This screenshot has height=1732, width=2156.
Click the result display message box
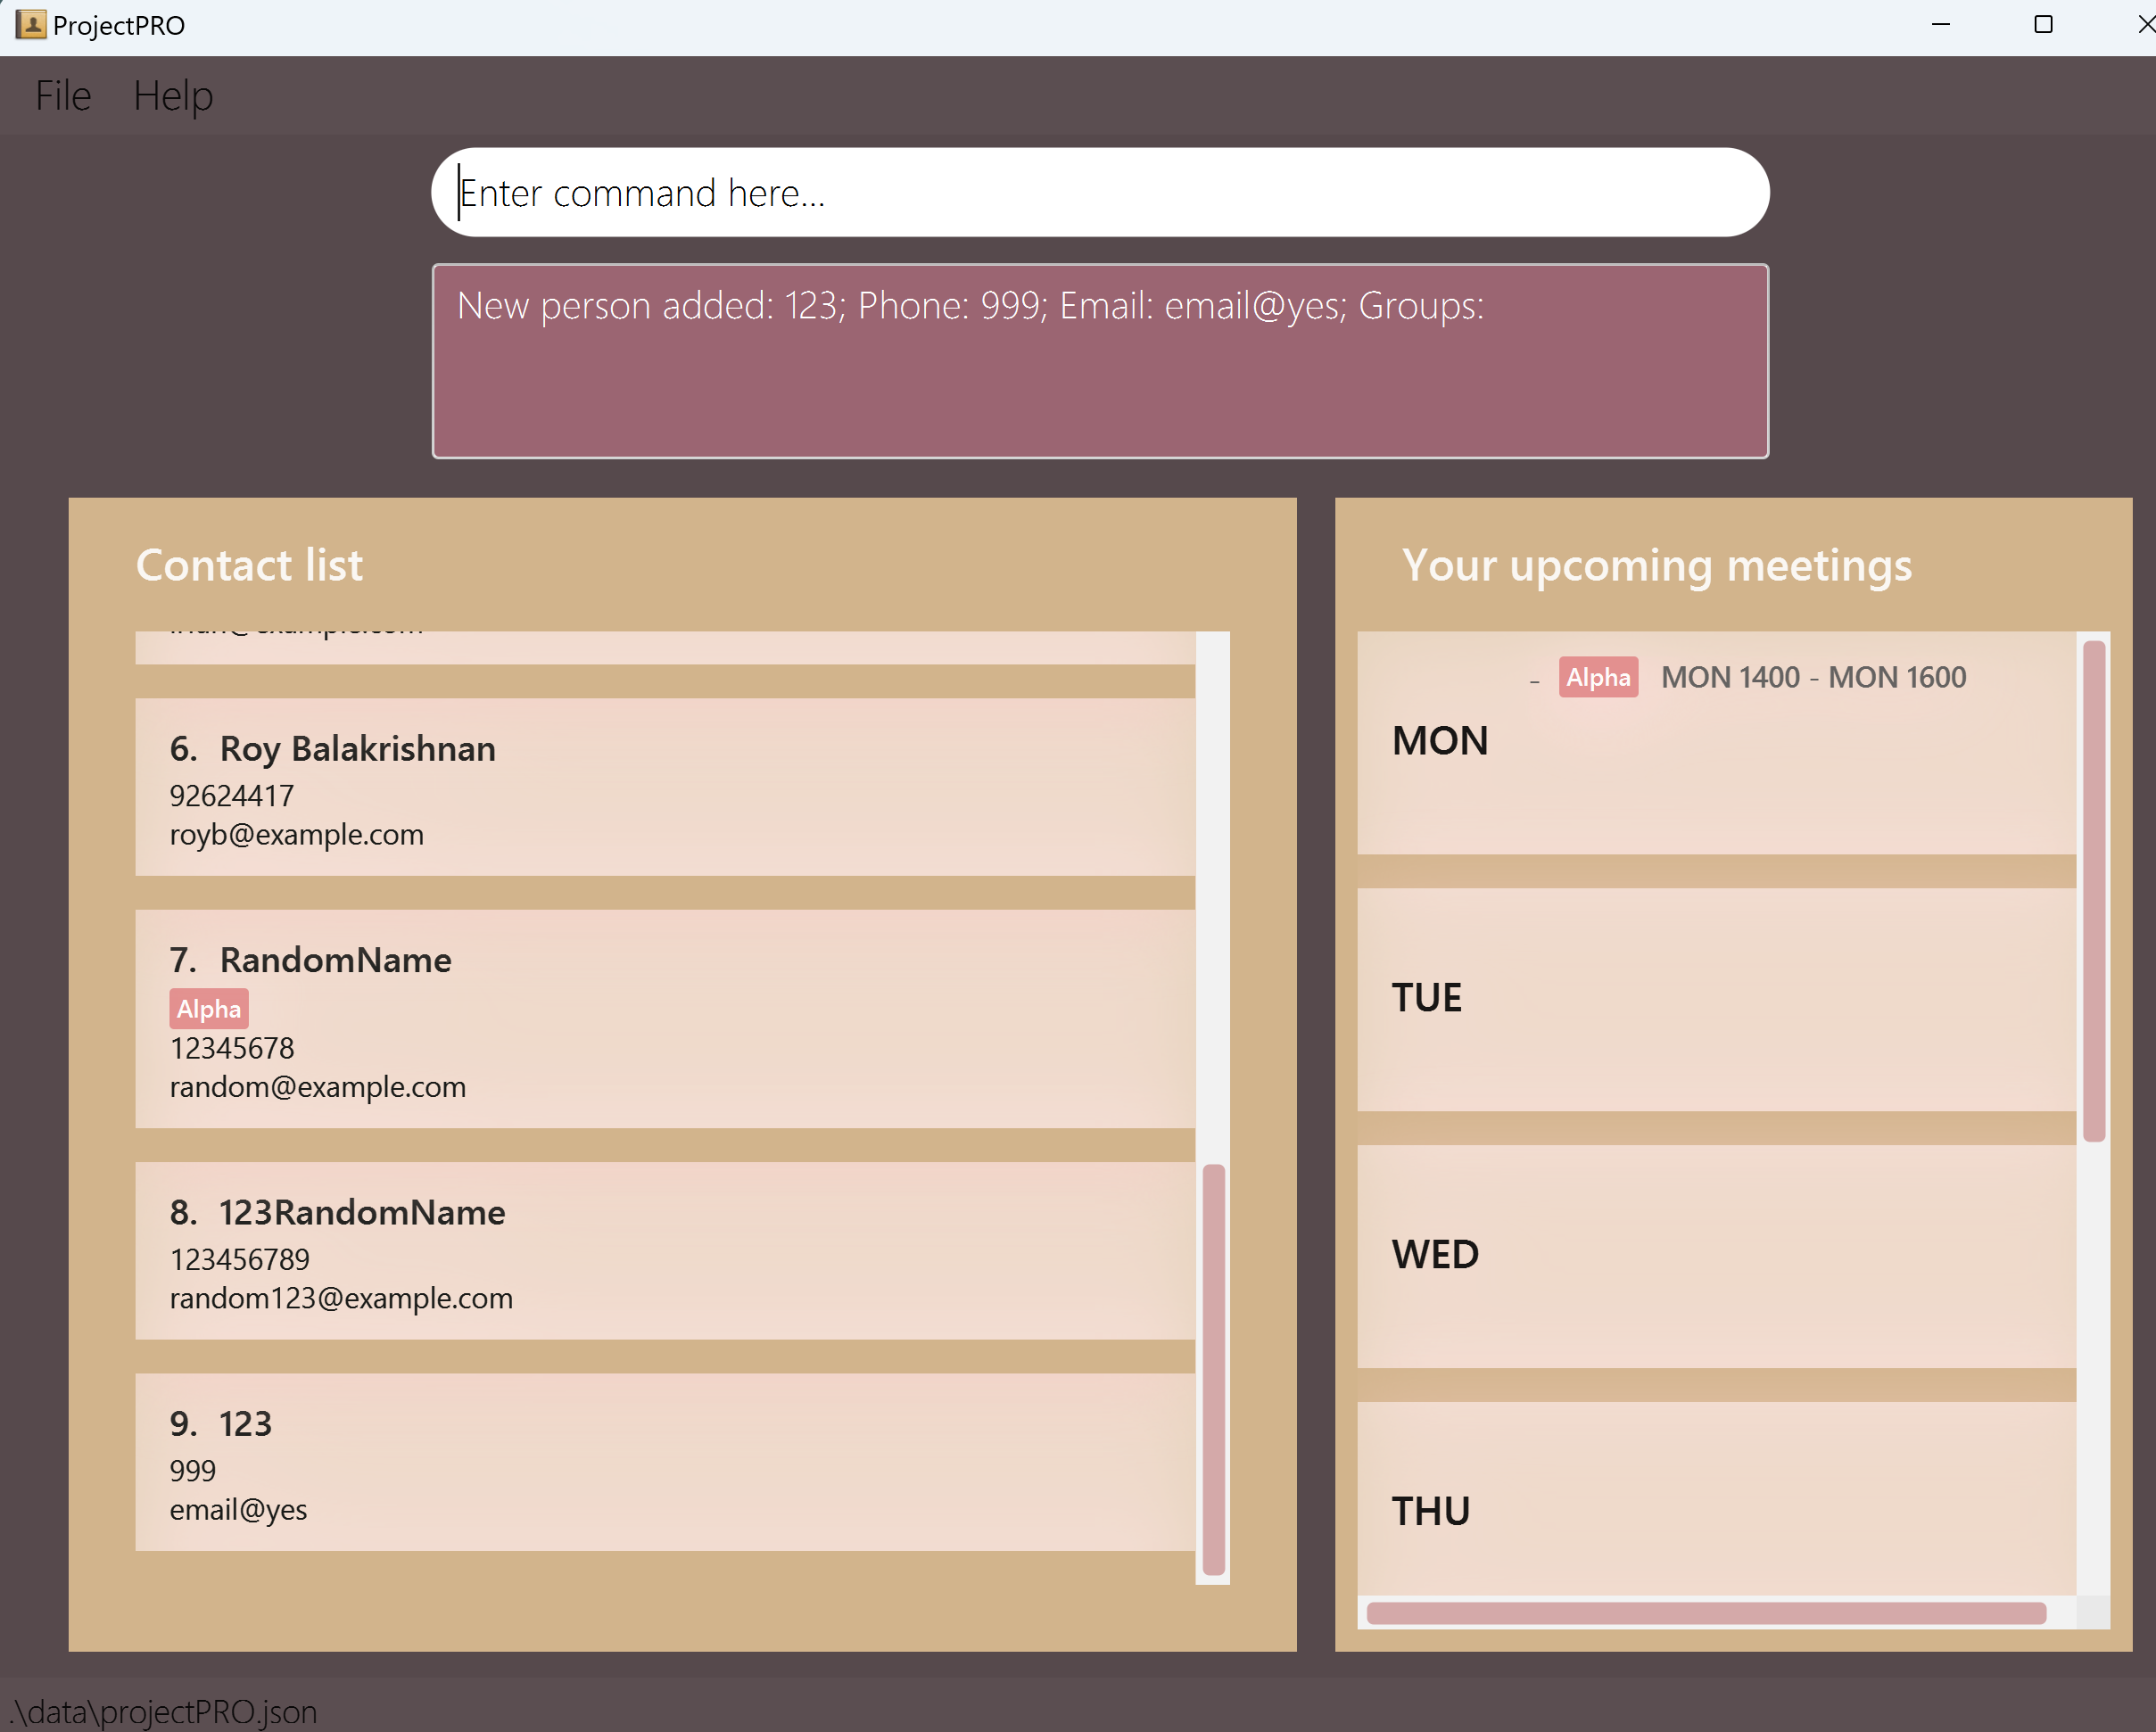point(1100,361)
